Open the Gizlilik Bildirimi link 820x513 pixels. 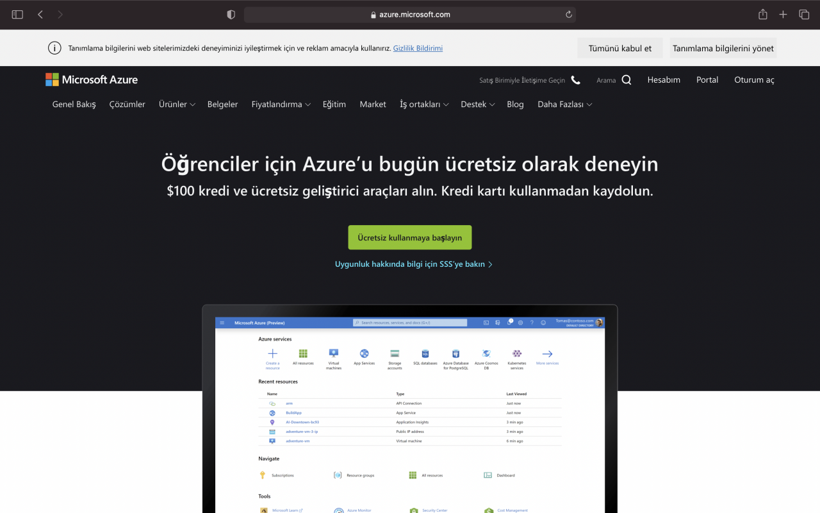418,48
